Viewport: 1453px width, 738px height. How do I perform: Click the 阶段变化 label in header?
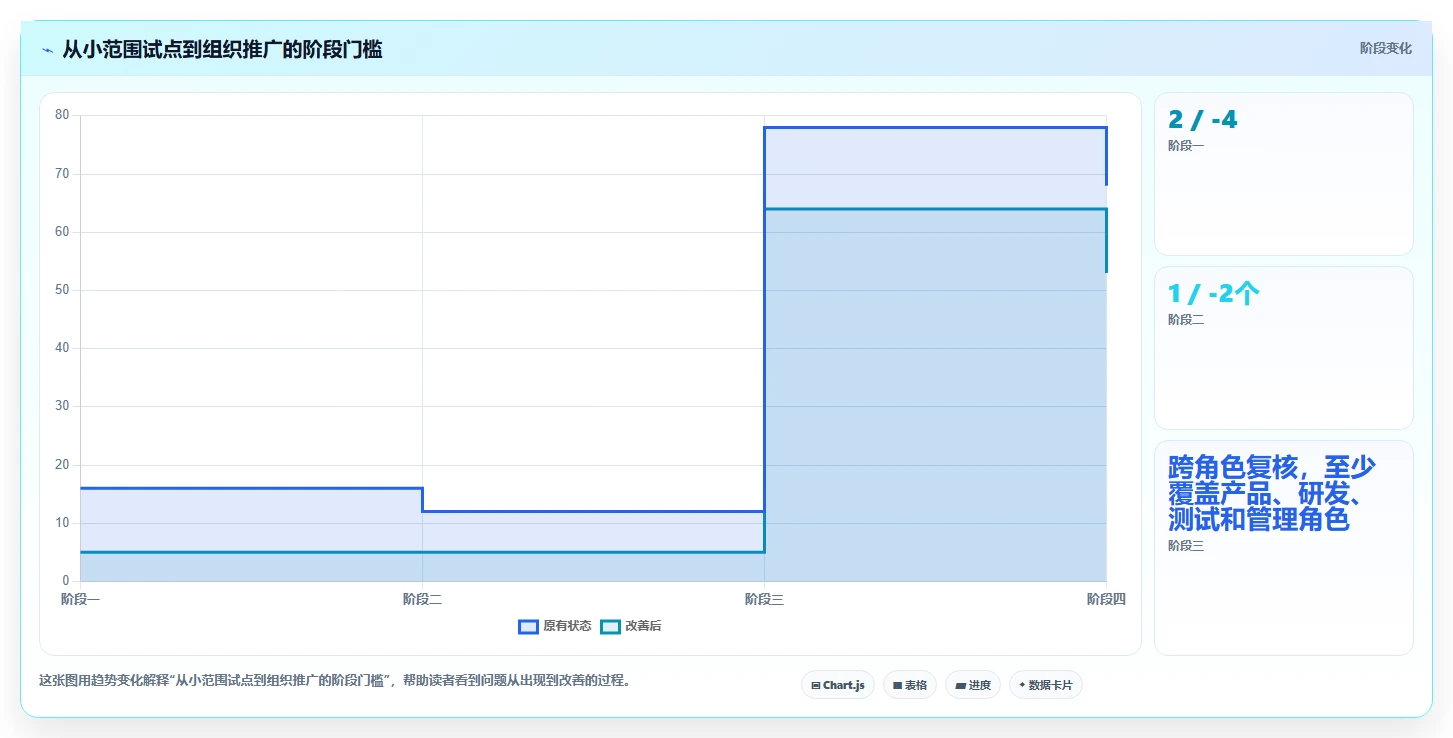(1386, 48)
